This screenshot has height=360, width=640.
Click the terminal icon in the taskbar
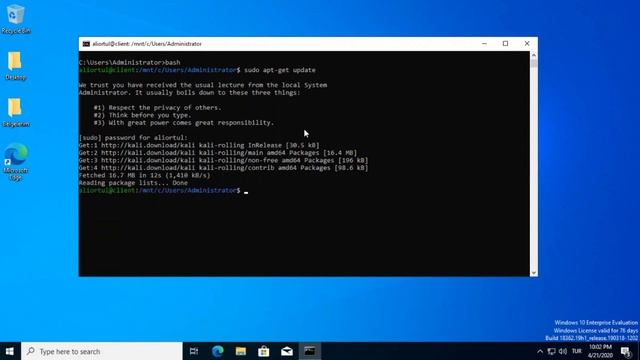[x=310, y=351]
